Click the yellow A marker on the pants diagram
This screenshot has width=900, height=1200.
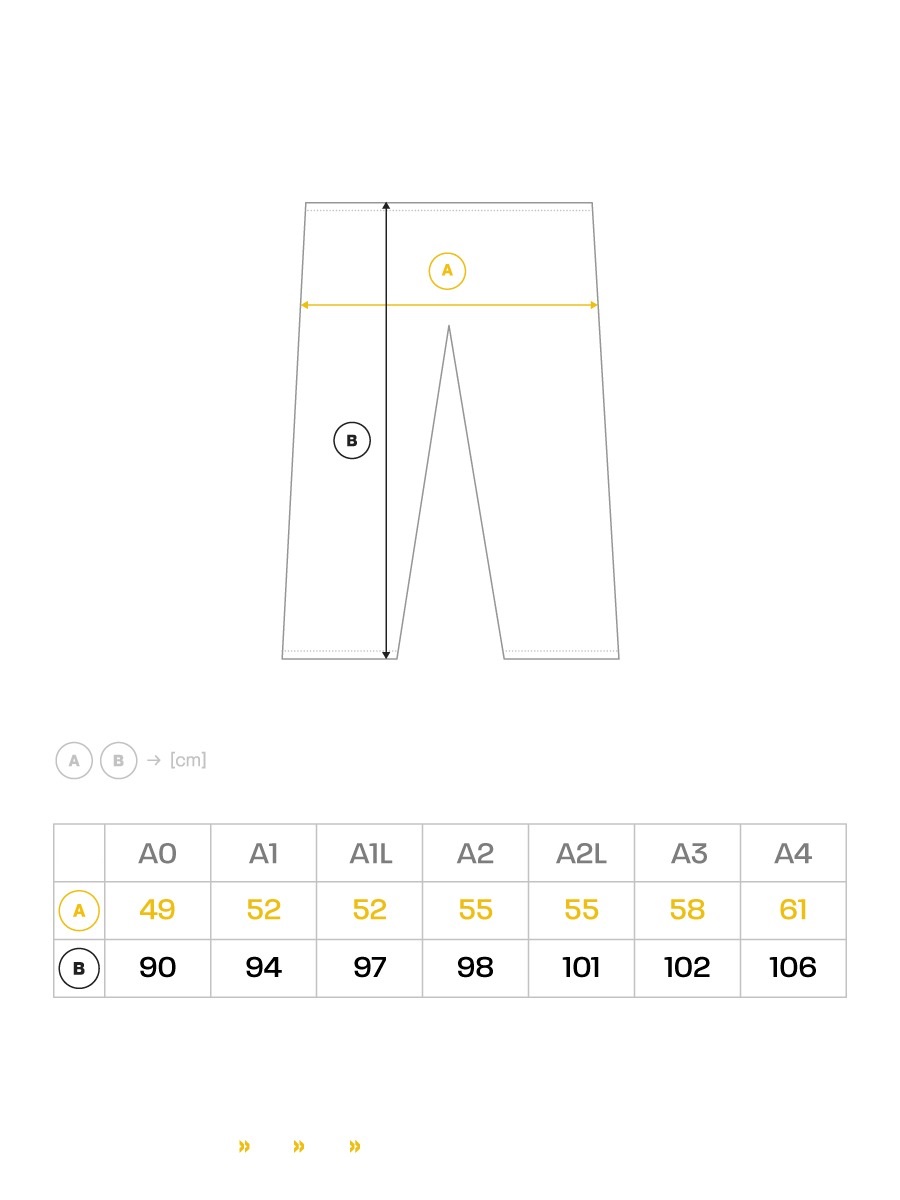447,271
